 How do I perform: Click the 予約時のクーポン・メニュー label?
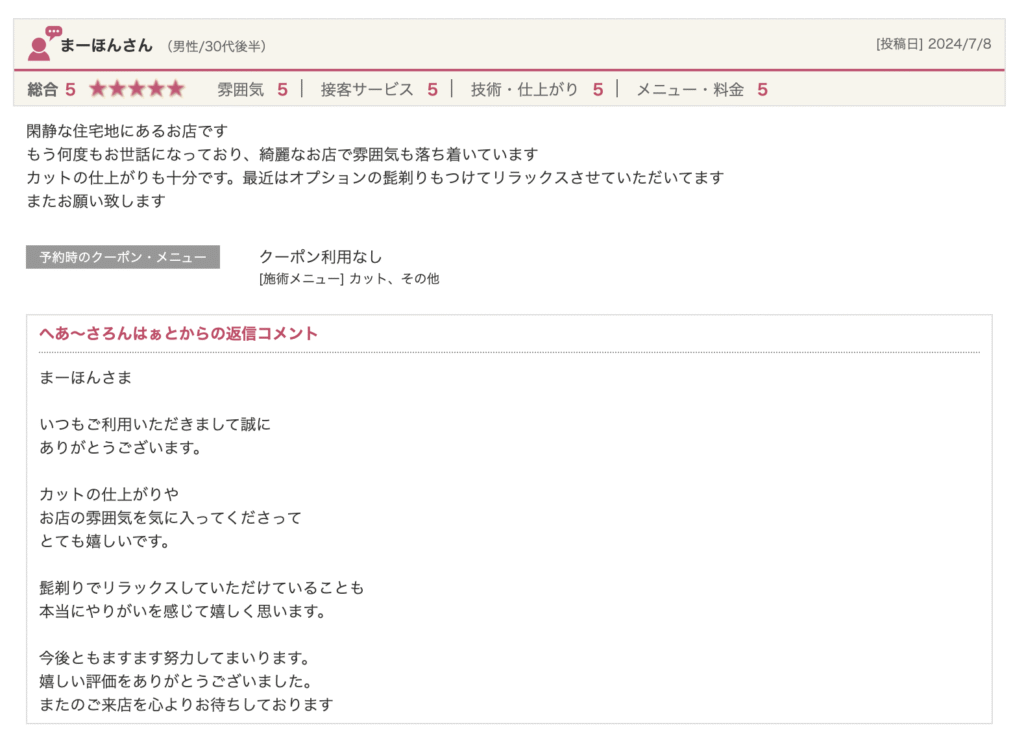(x=123, y=257)
